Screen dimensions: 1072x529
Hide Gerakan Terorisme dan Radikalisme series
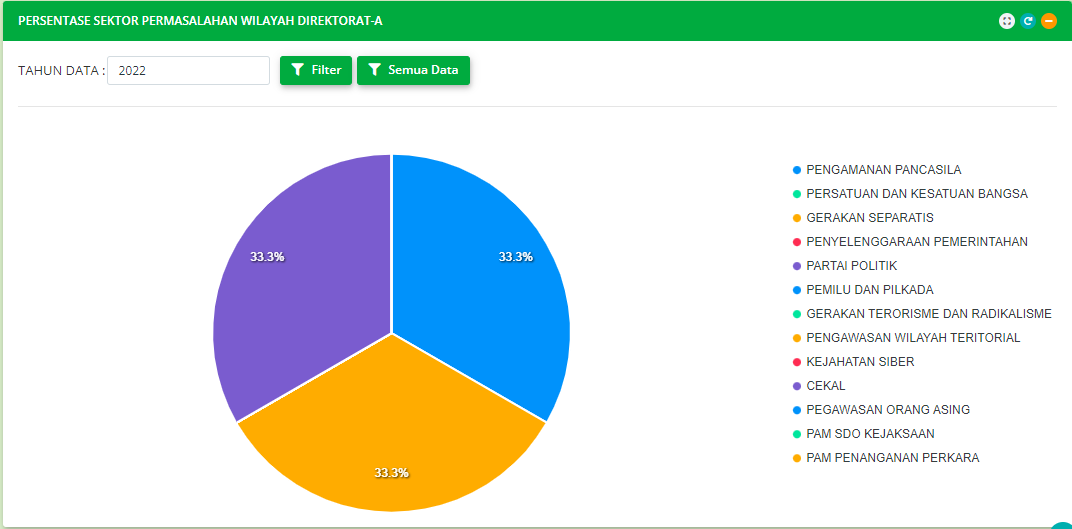(928, 314)
